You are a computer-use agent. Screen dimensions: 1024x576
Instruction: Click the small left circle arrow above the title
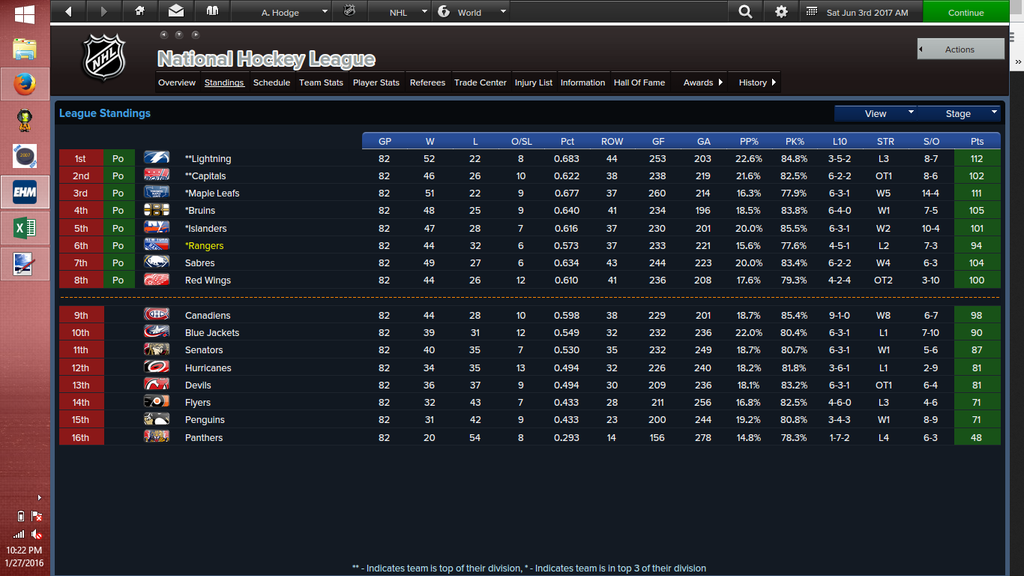tap(164, 35)
